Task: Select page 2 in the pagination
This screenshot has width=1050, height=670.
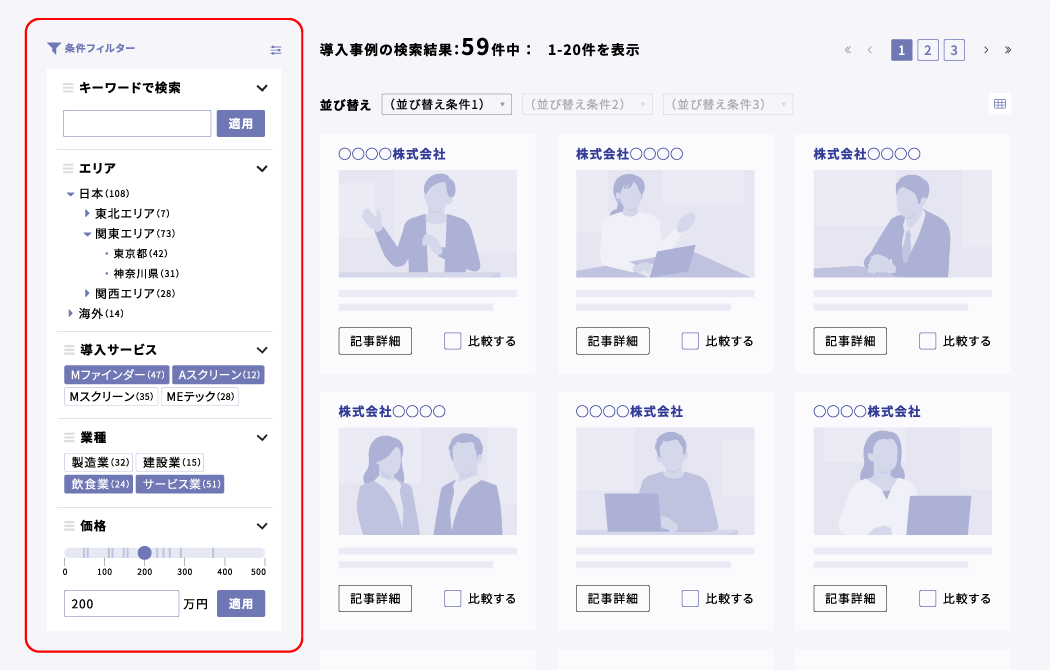Action: click(927, 48)
